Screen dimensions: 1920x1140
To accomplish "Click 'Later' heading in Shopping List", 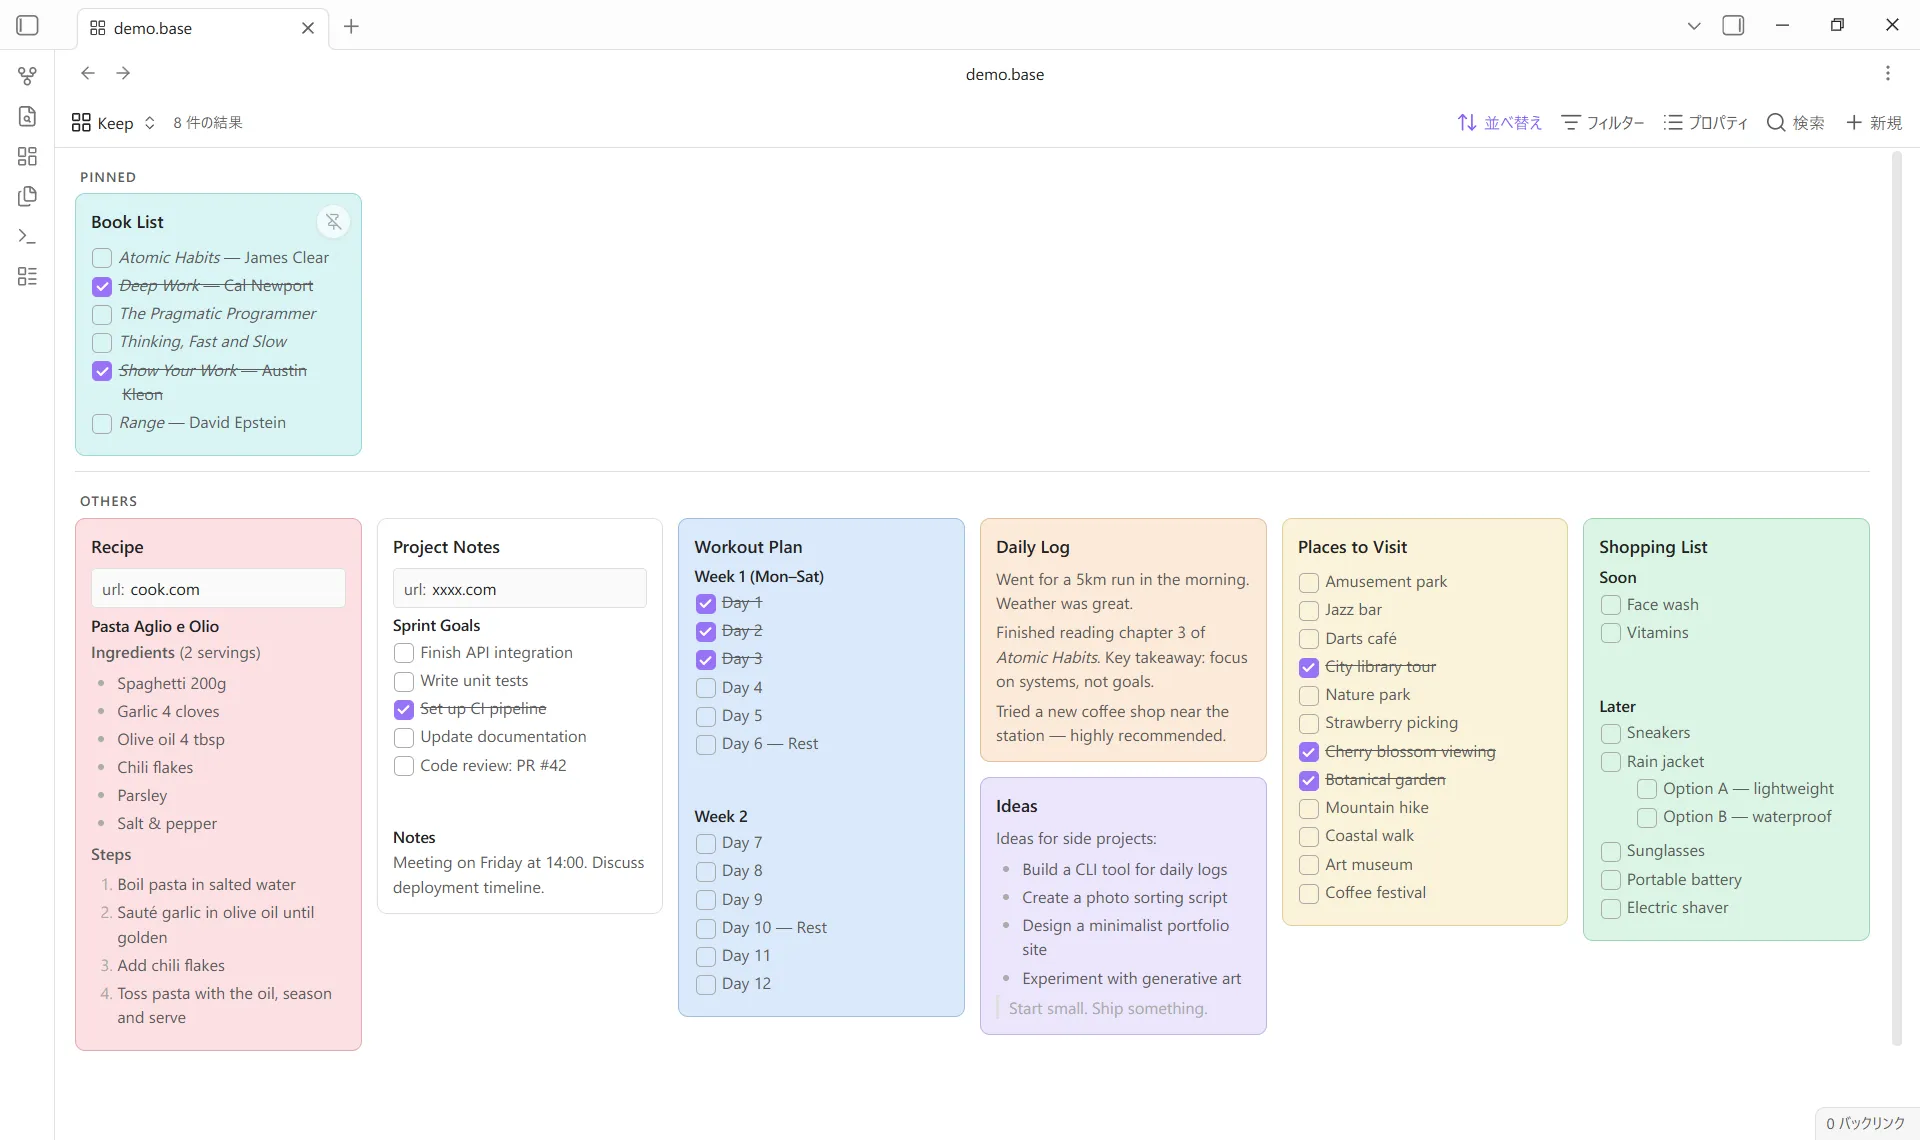I will (x=1617, y=706).
